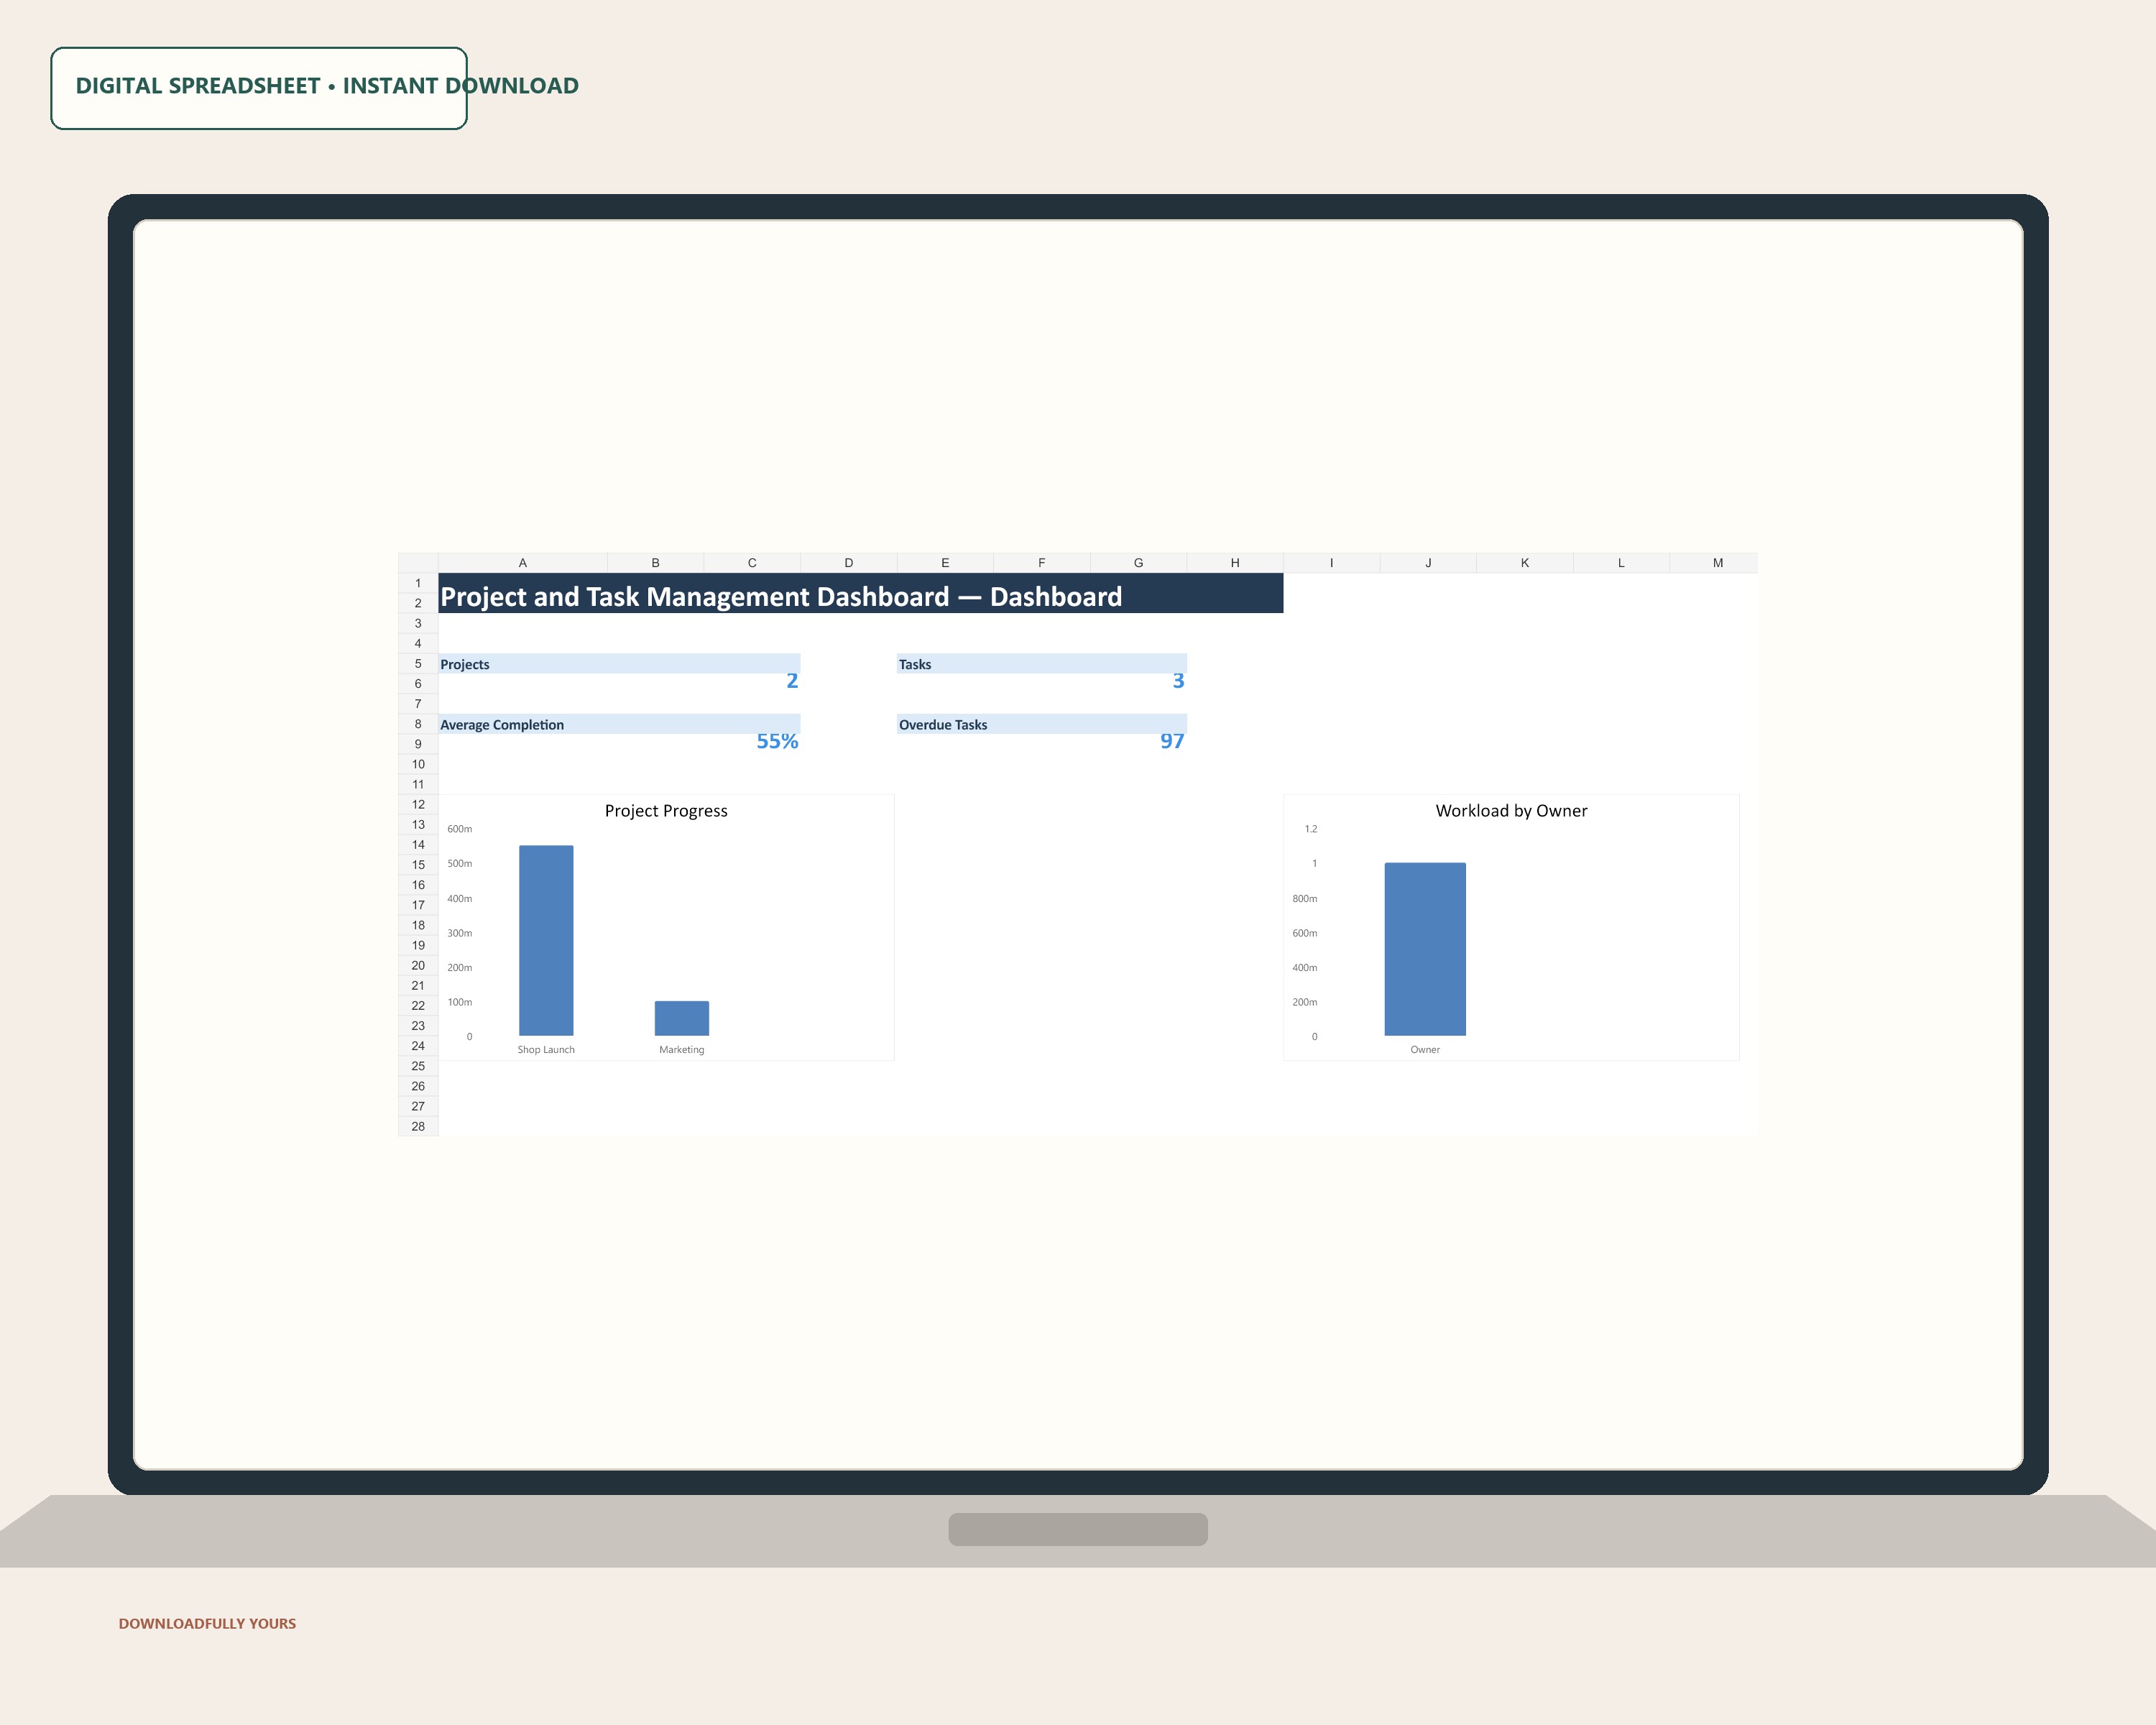2156x1725 pixels.
Task: Select column I header
Action: [1332, 563]
